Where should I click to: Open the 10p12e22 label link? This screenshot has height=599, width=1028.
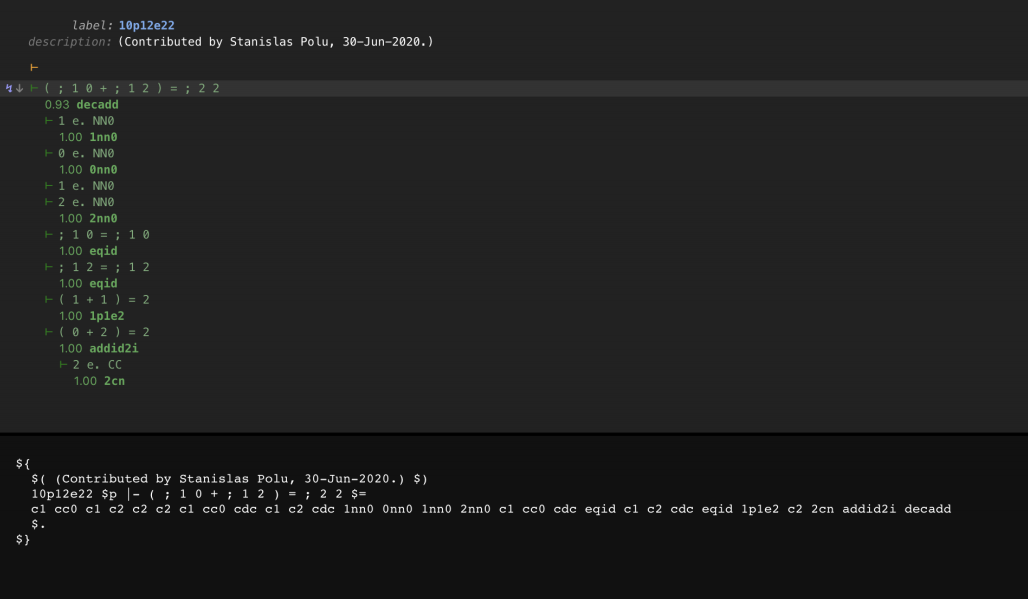coord(146,25)
